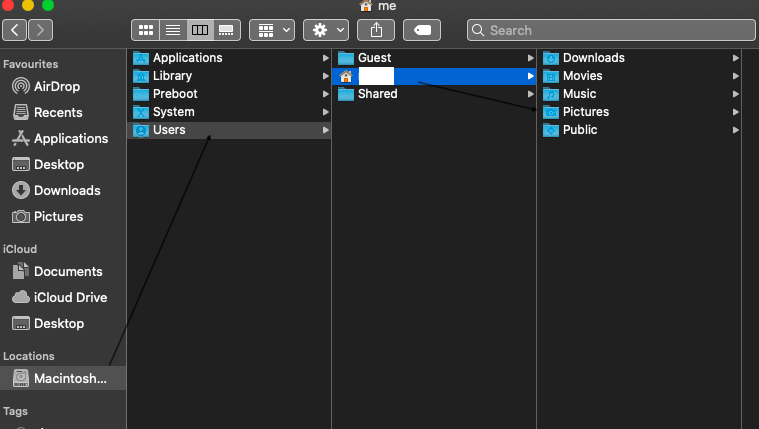Select Macintosh HD under Locations
This screenshot has width=759, height=429.
tap(63, 378)
